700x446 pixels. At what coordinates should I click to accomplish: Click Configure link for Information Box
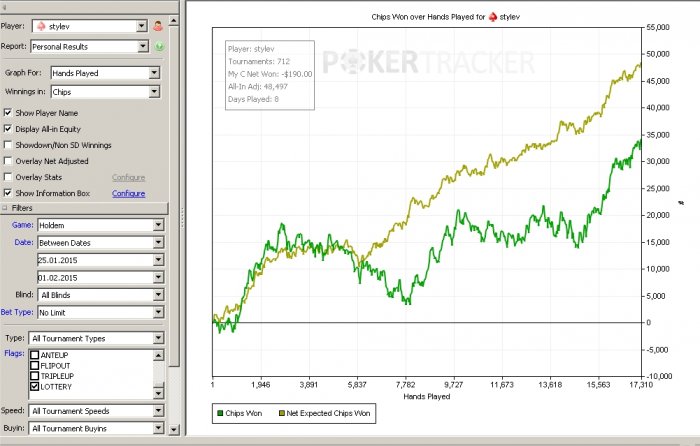(x=129, y=193)
